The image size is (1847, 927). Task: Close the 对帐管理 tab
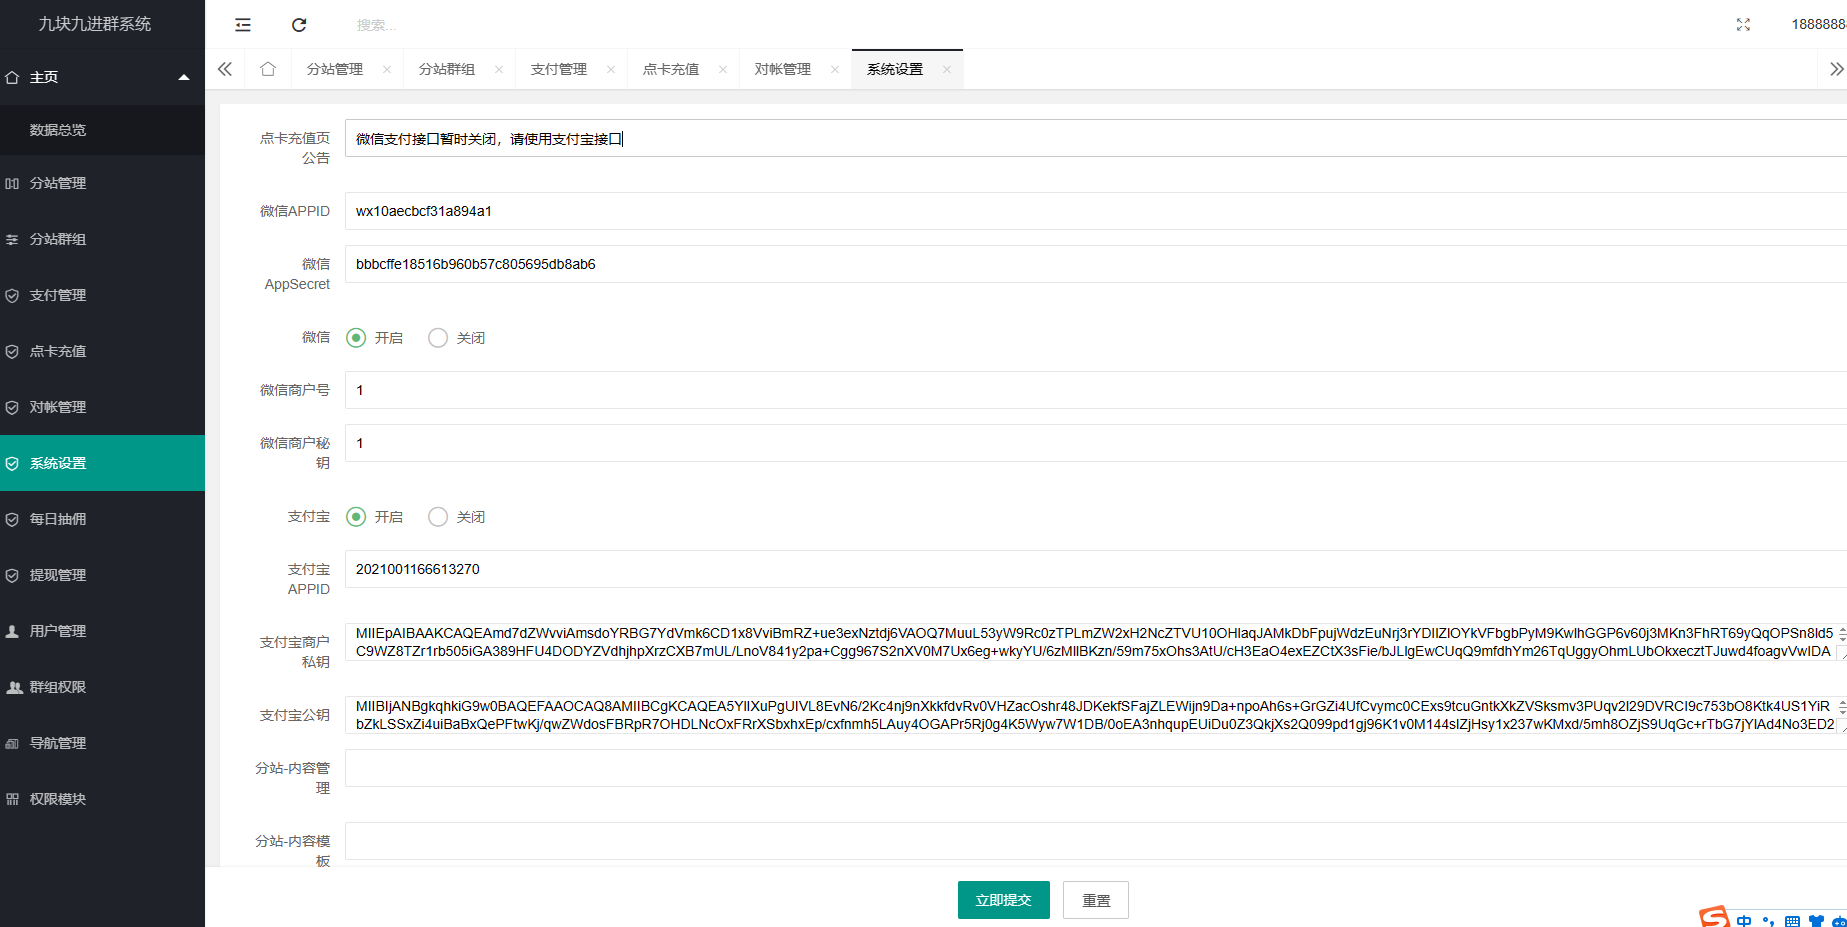(835, 70)
